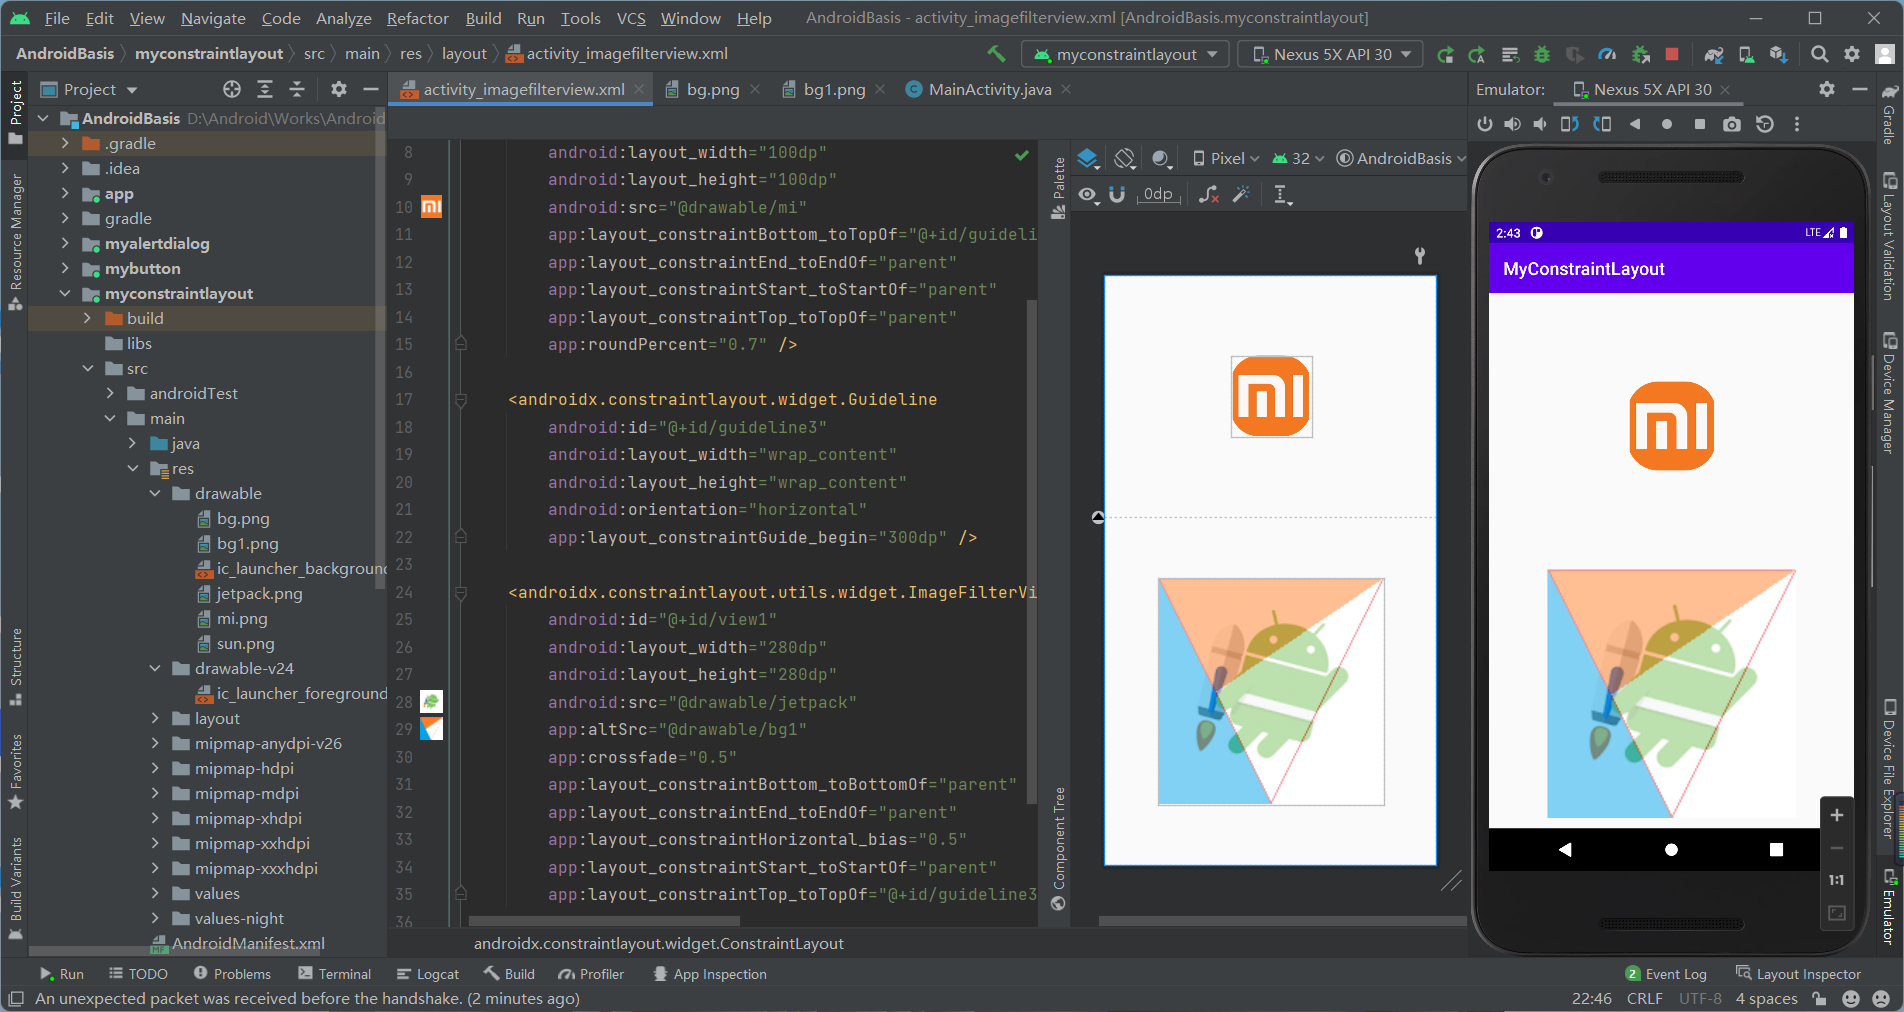Click the green Debug bug icon
The image size is (1904, 1012).
point(1542,54)
